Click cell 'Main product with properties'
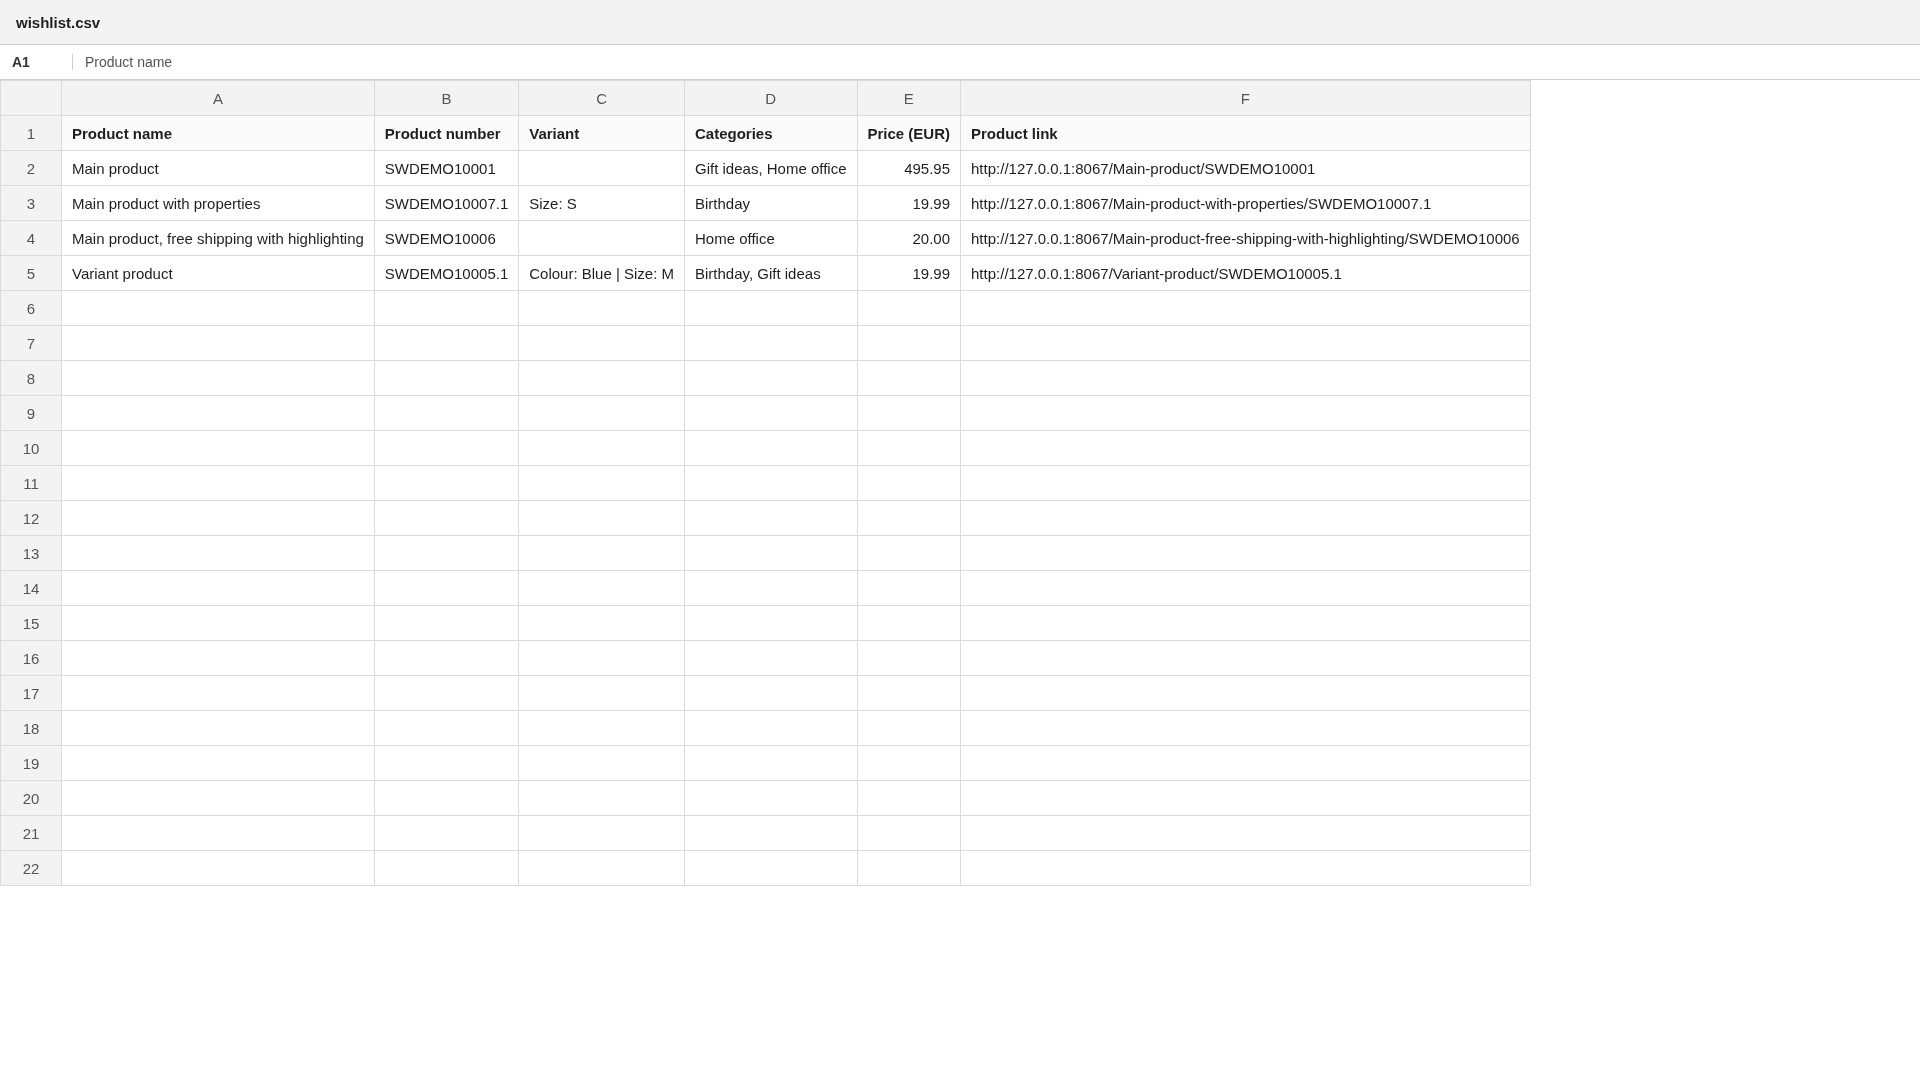 pyautogui.click(x=218, y=203)
